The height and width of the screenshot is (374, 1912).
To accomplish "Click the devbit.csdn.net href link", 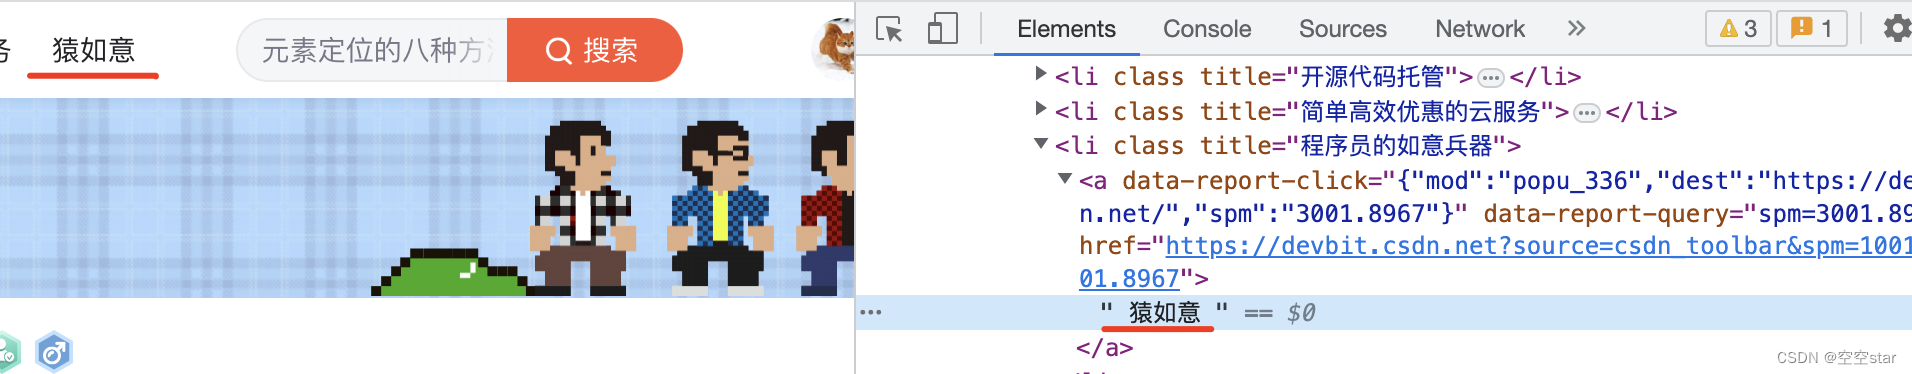I will pos(1538,246).
